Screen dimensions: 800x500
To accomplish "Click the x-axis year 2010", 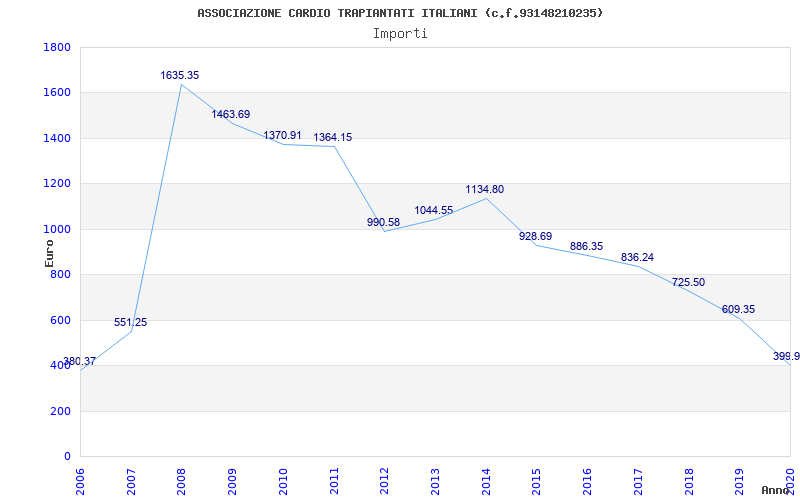I will click(x=283, y=481).
